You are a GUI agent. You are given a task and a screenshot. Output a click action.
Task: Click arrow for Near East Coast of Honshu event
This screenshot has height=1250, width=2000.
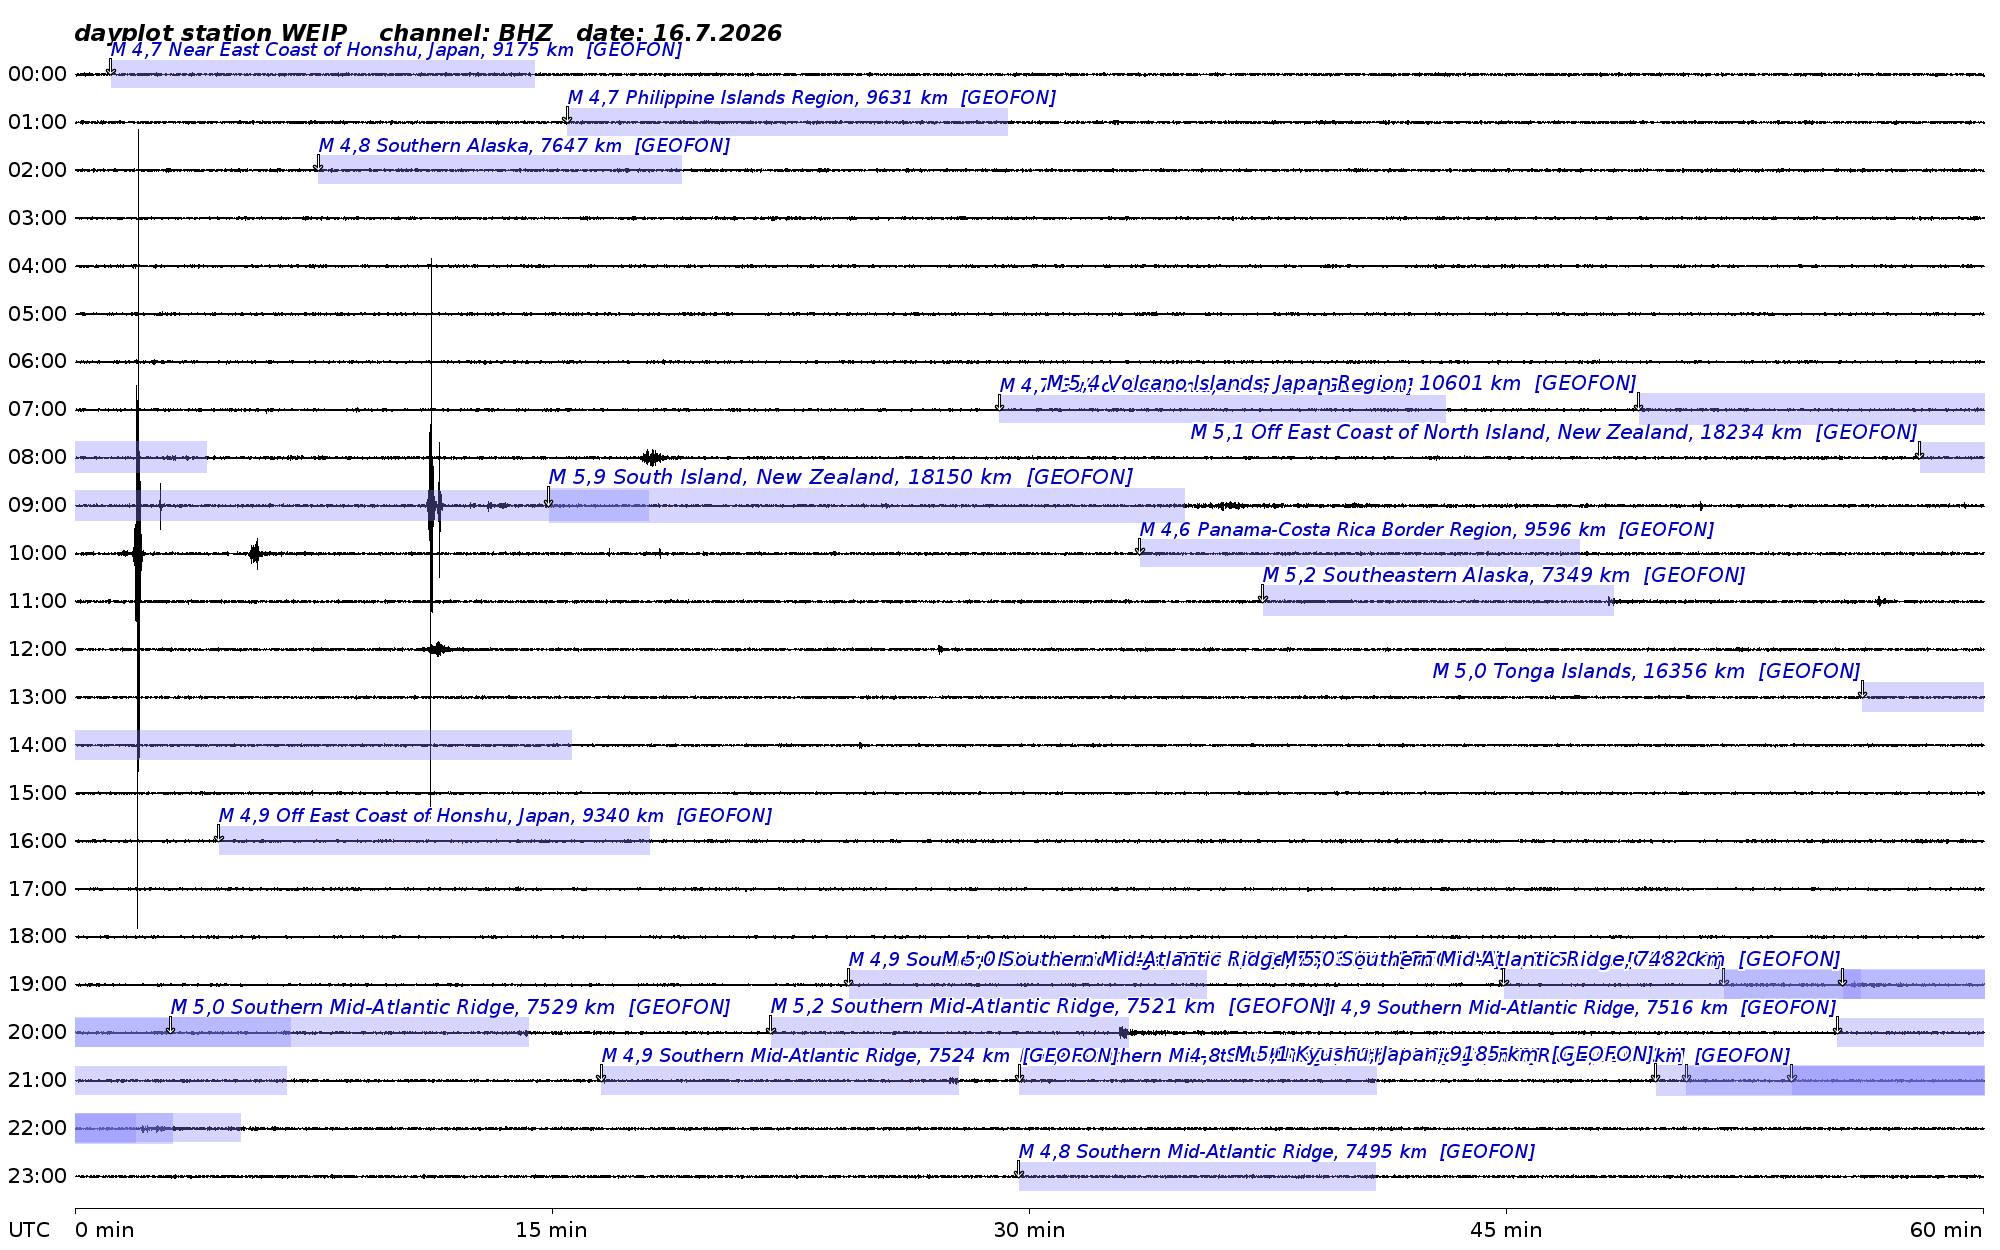111,66
